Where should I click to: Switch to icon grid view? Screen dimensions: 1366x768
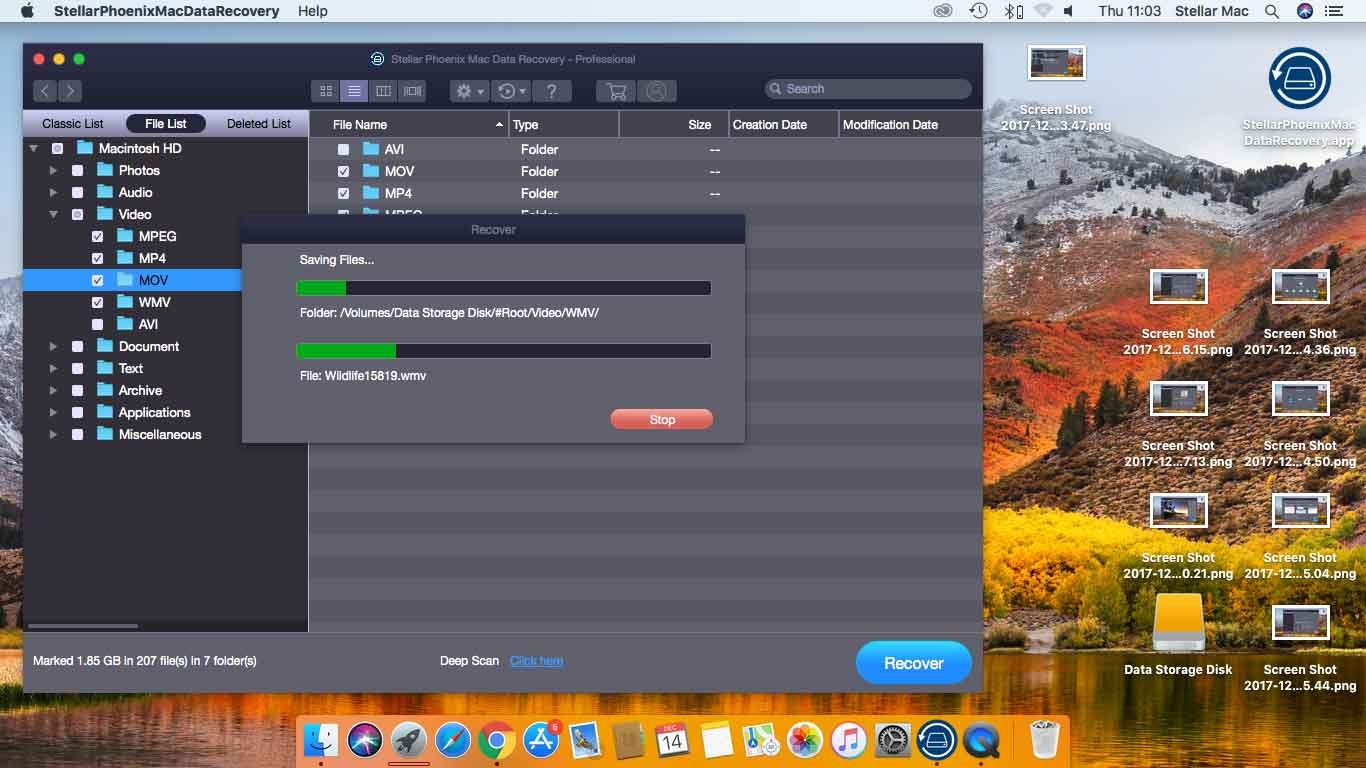[325, 91]
